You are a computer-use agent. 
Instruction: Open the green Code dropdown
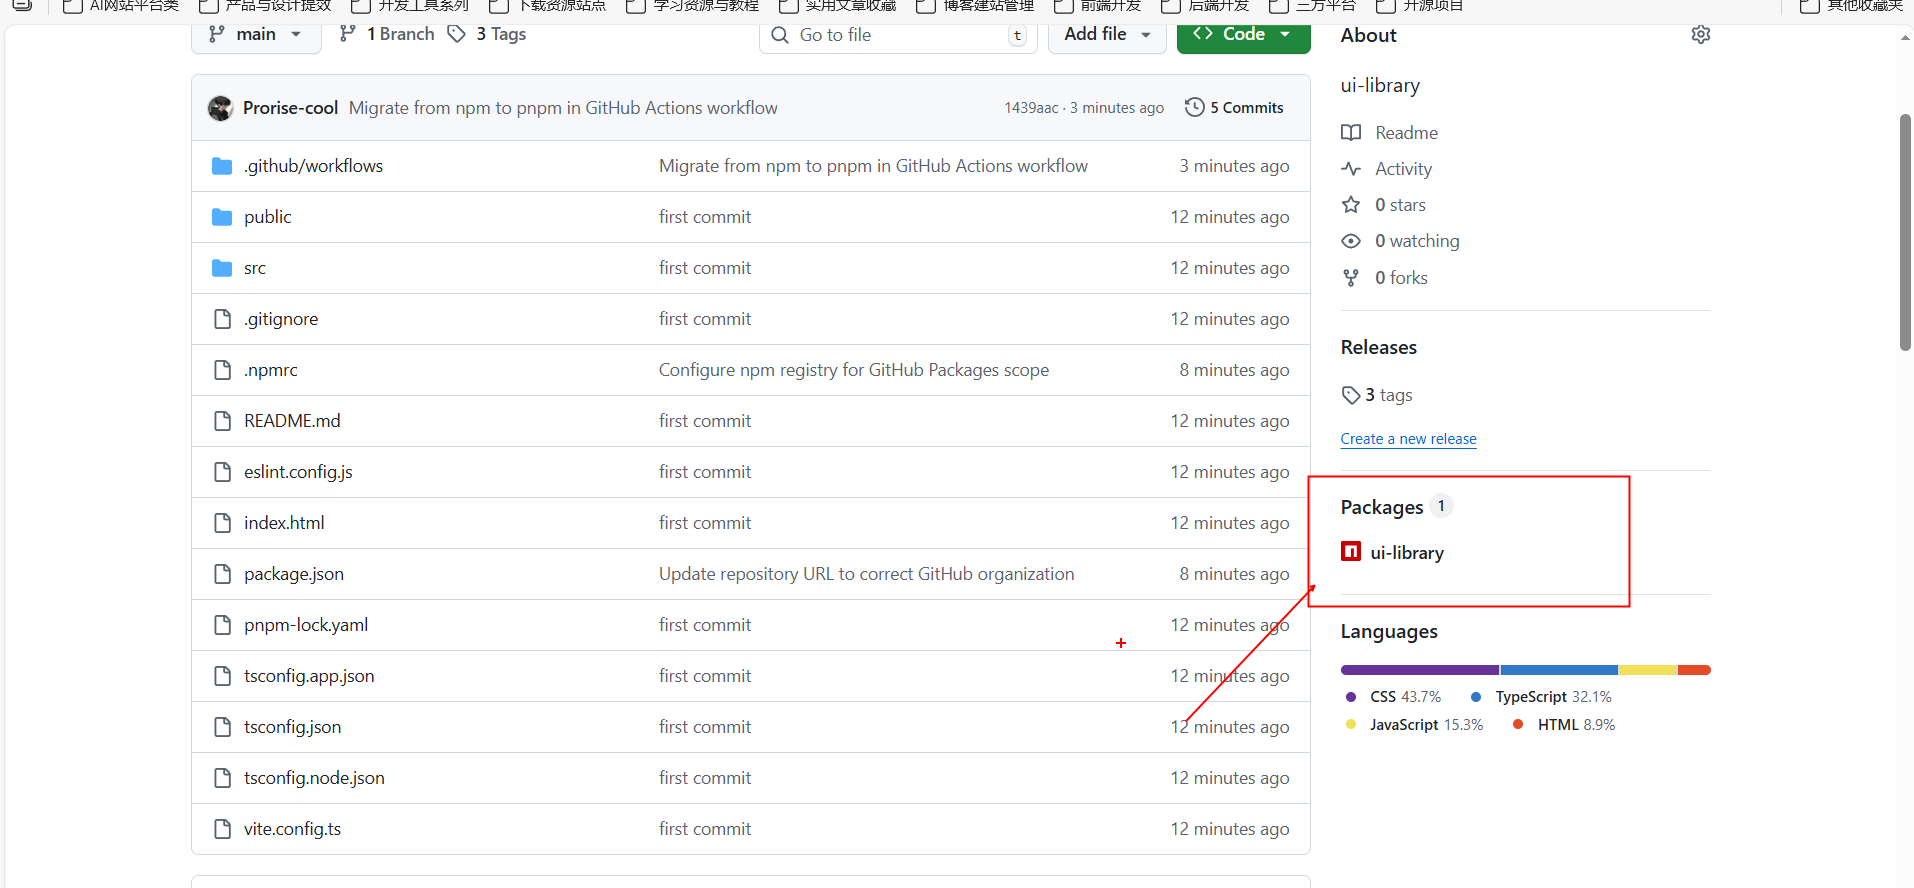pos(1243,35)
